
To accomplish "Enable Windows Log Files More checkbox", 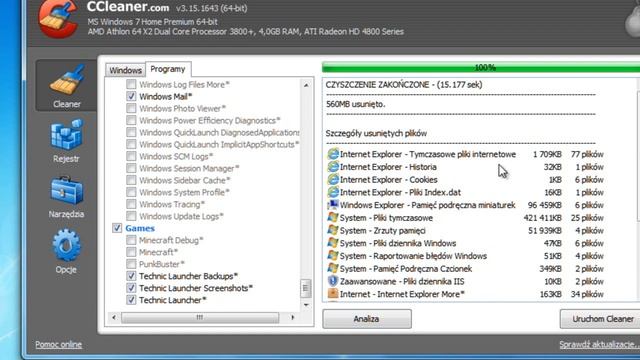I will pos(131,84).
